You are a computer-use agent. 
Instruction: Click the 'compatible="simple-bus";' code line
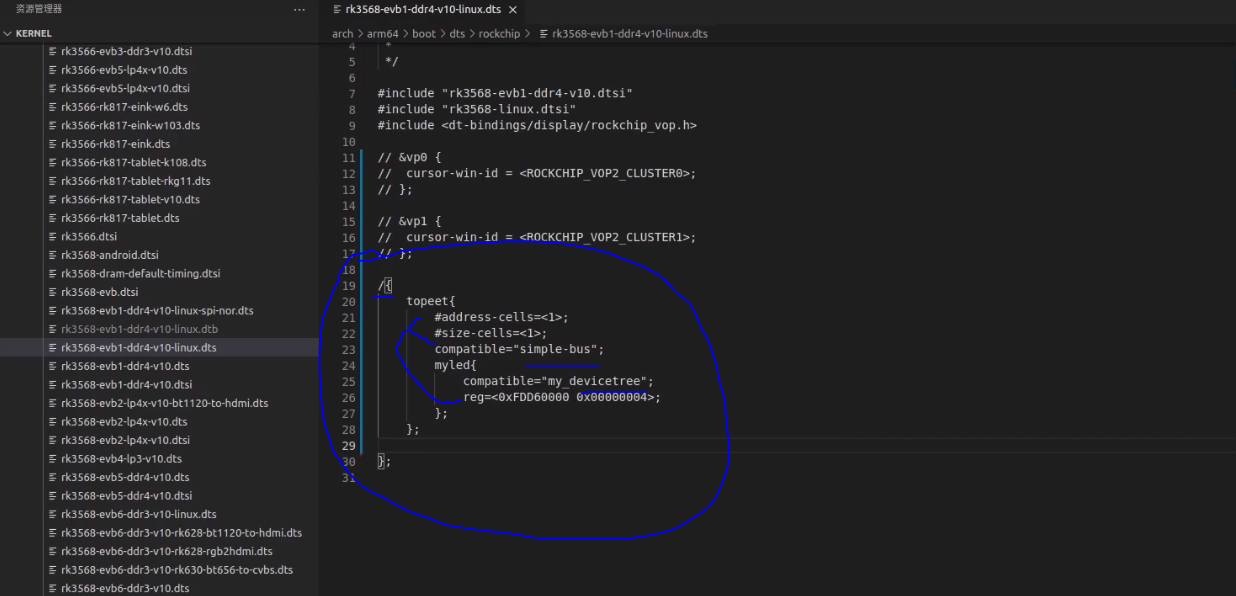[x=519, y=349]
